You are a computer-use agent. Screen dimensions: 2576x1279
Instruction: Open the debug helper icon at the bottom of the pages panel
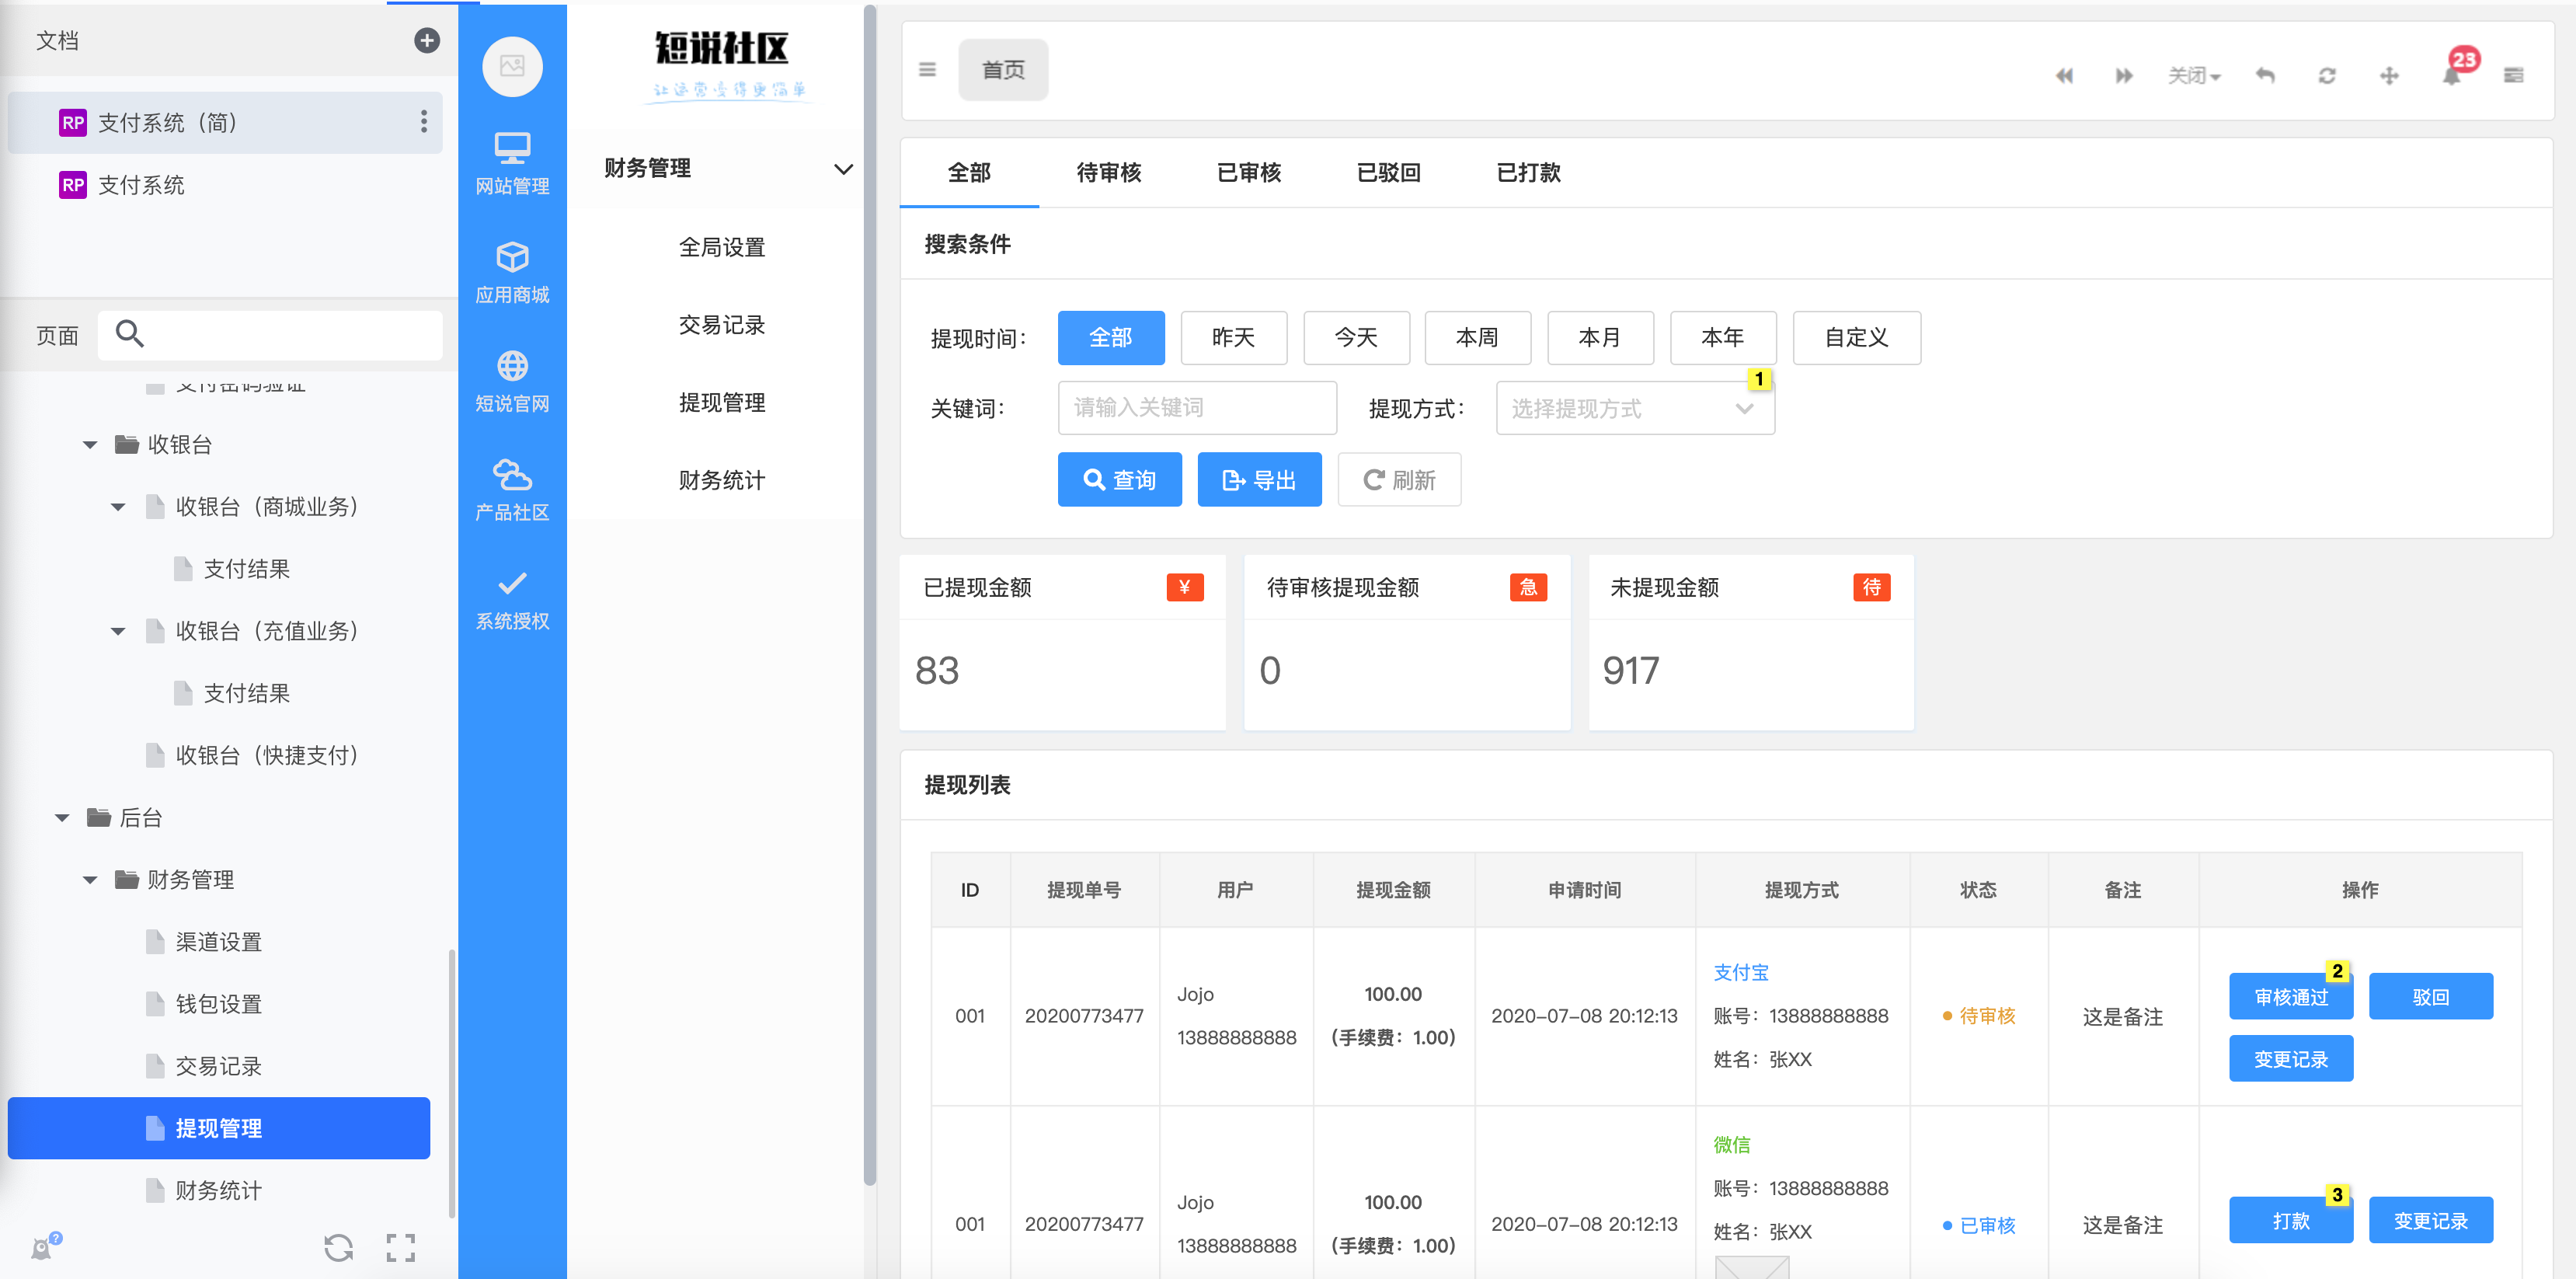pos(45,1246)
